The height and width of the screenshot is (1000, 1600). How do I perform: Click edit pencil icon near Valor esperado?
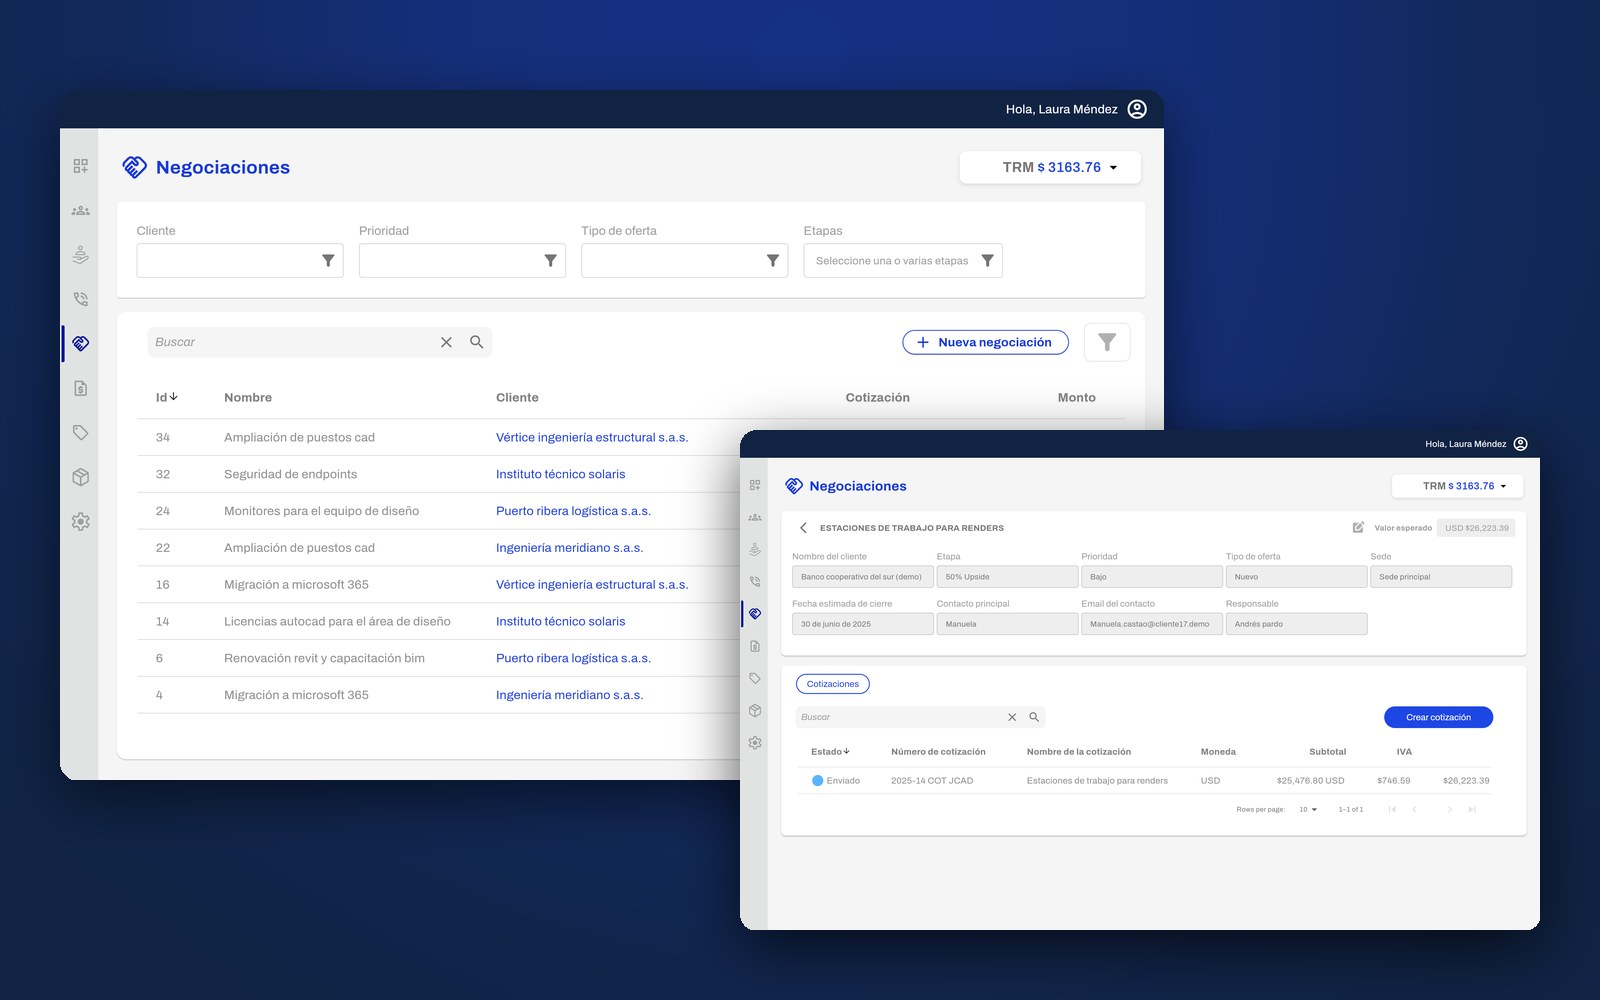click(1358, 527)
